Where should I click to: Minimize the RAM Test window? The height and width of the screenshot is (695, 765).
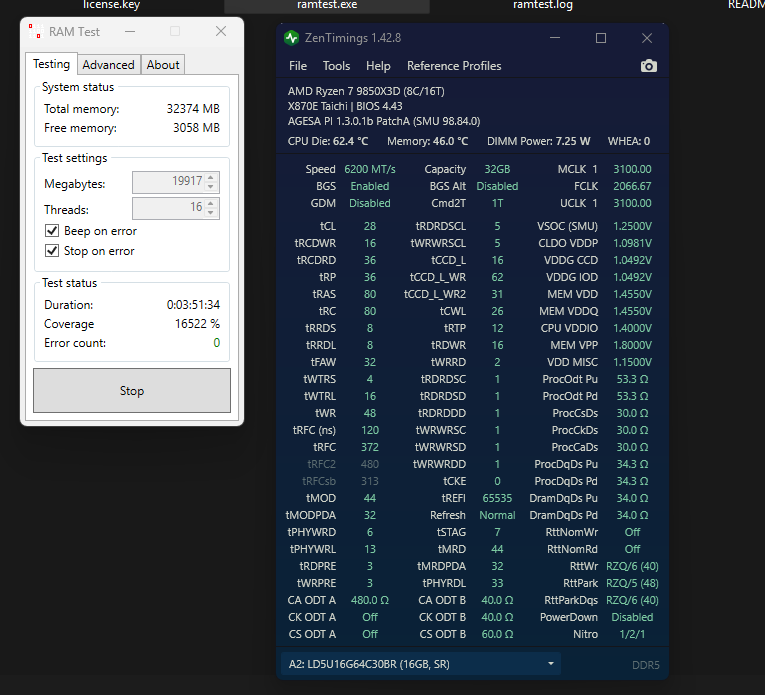click(x=130, y=31)
